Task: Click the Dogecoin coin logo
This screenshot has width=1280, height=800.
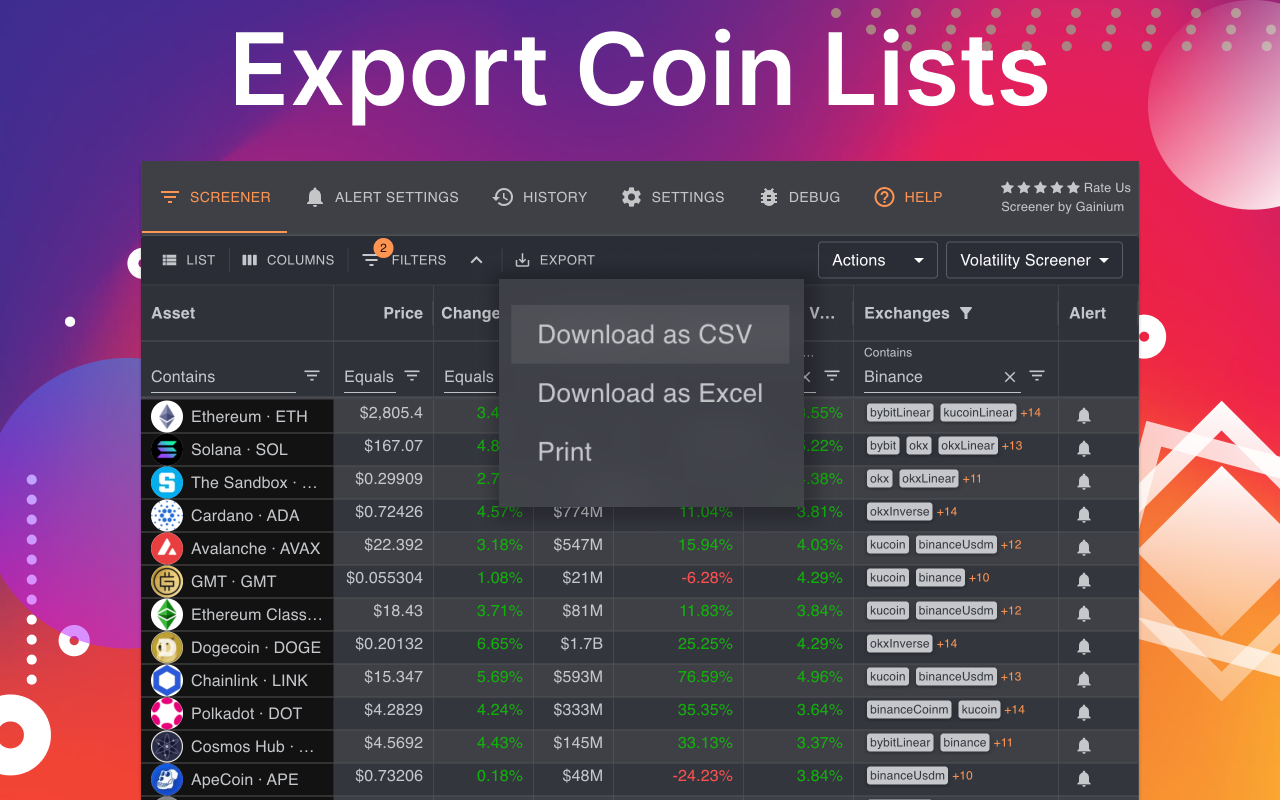Action: click(x=167, y=647)
